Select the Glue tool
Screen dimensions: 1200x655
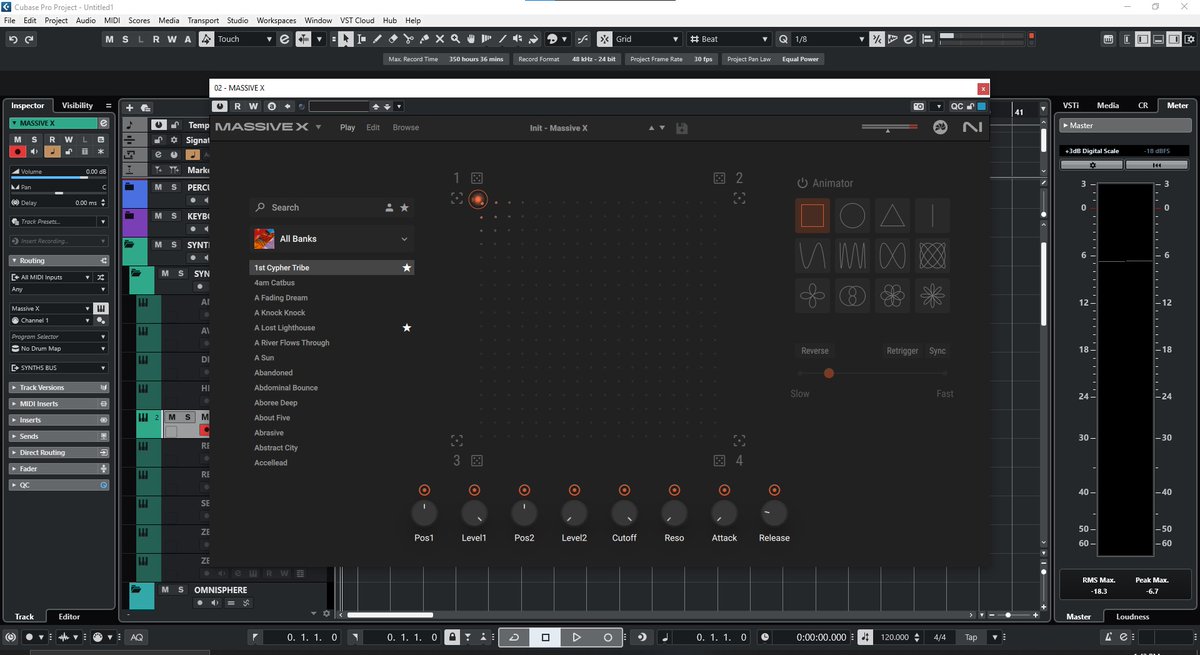pyautogui.click(x=425, y=39)
